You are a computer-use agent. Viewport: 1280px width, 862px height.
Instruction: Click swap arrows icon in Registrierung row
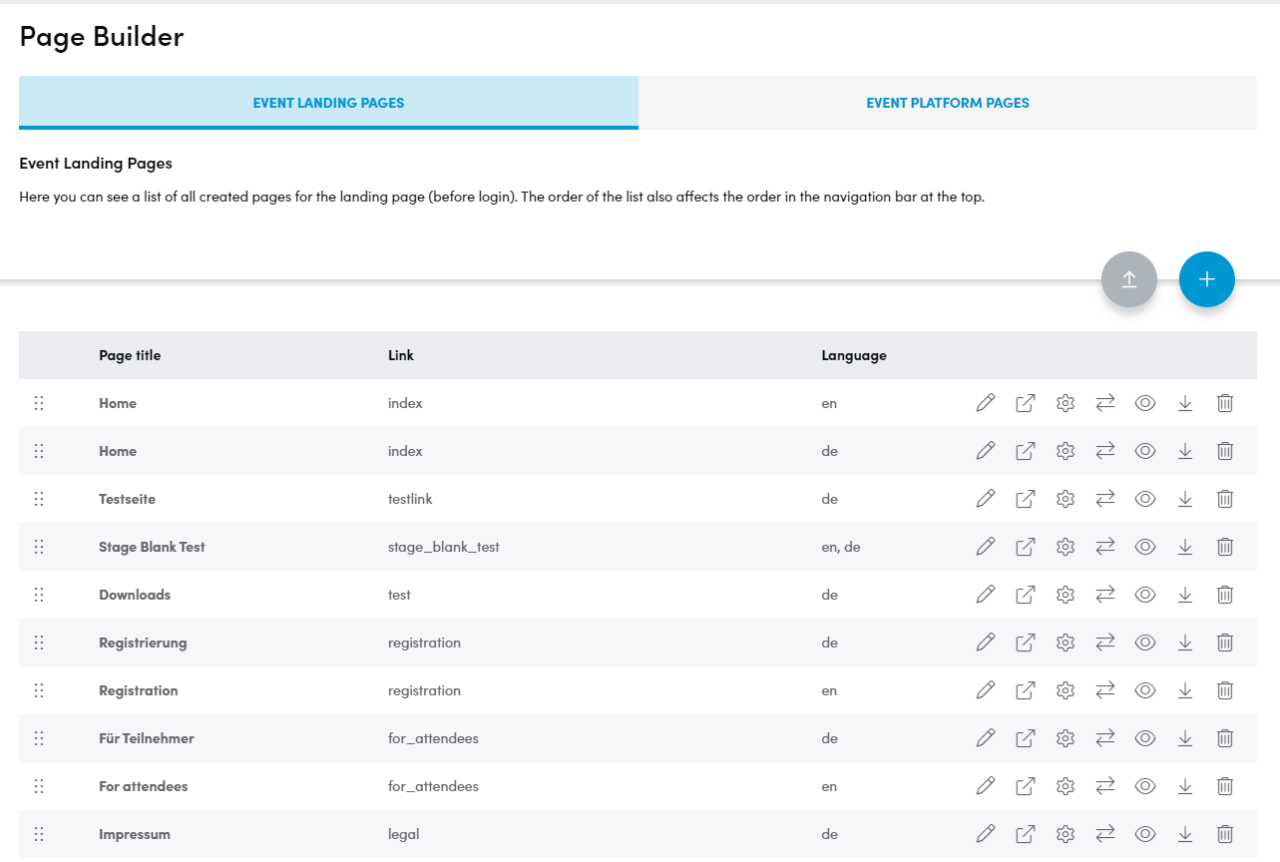(x=1105, y=643)
